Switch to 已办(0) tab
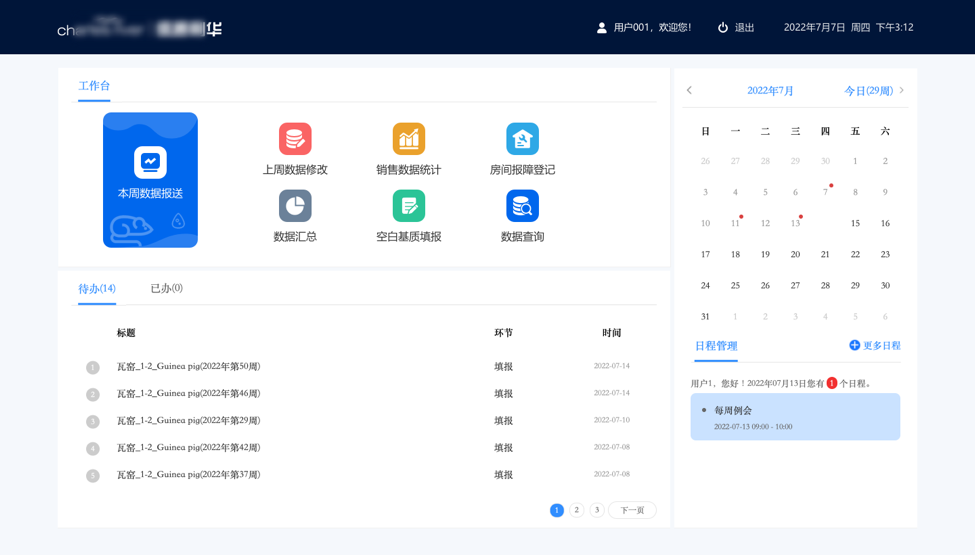 (166, 288)
